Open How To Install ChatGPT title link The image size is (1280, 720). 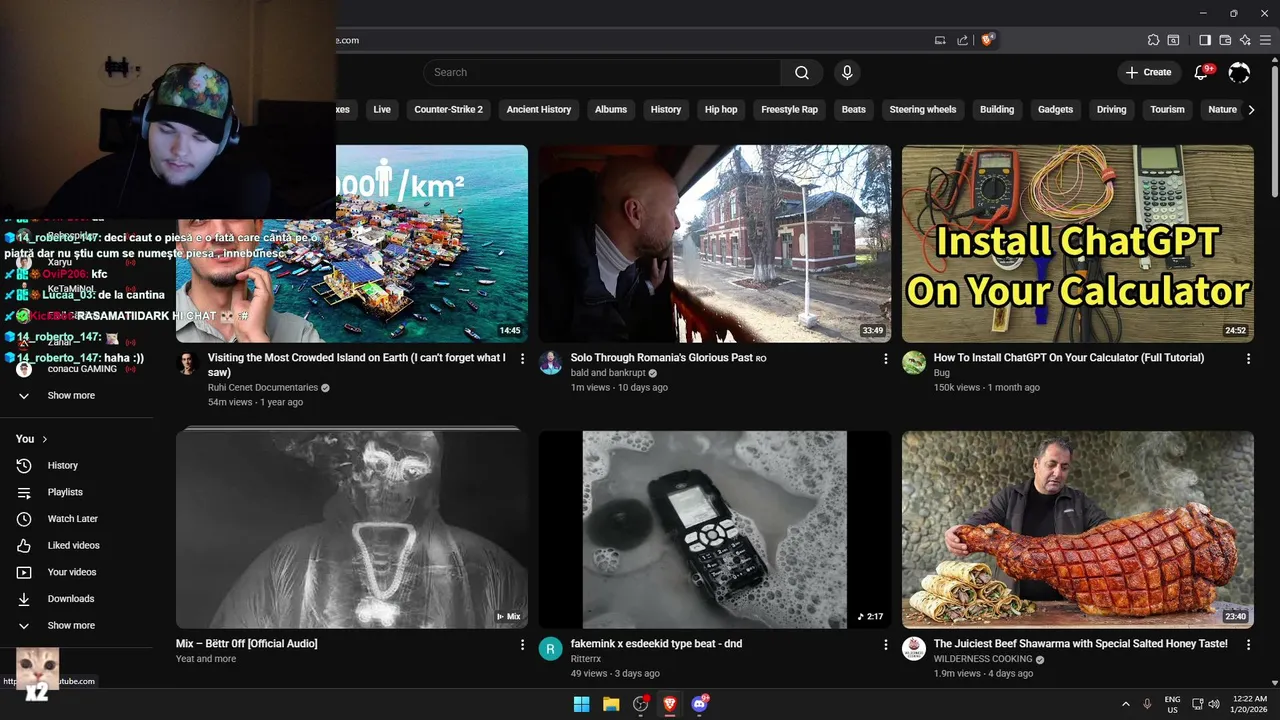[x=1069, y=358]
